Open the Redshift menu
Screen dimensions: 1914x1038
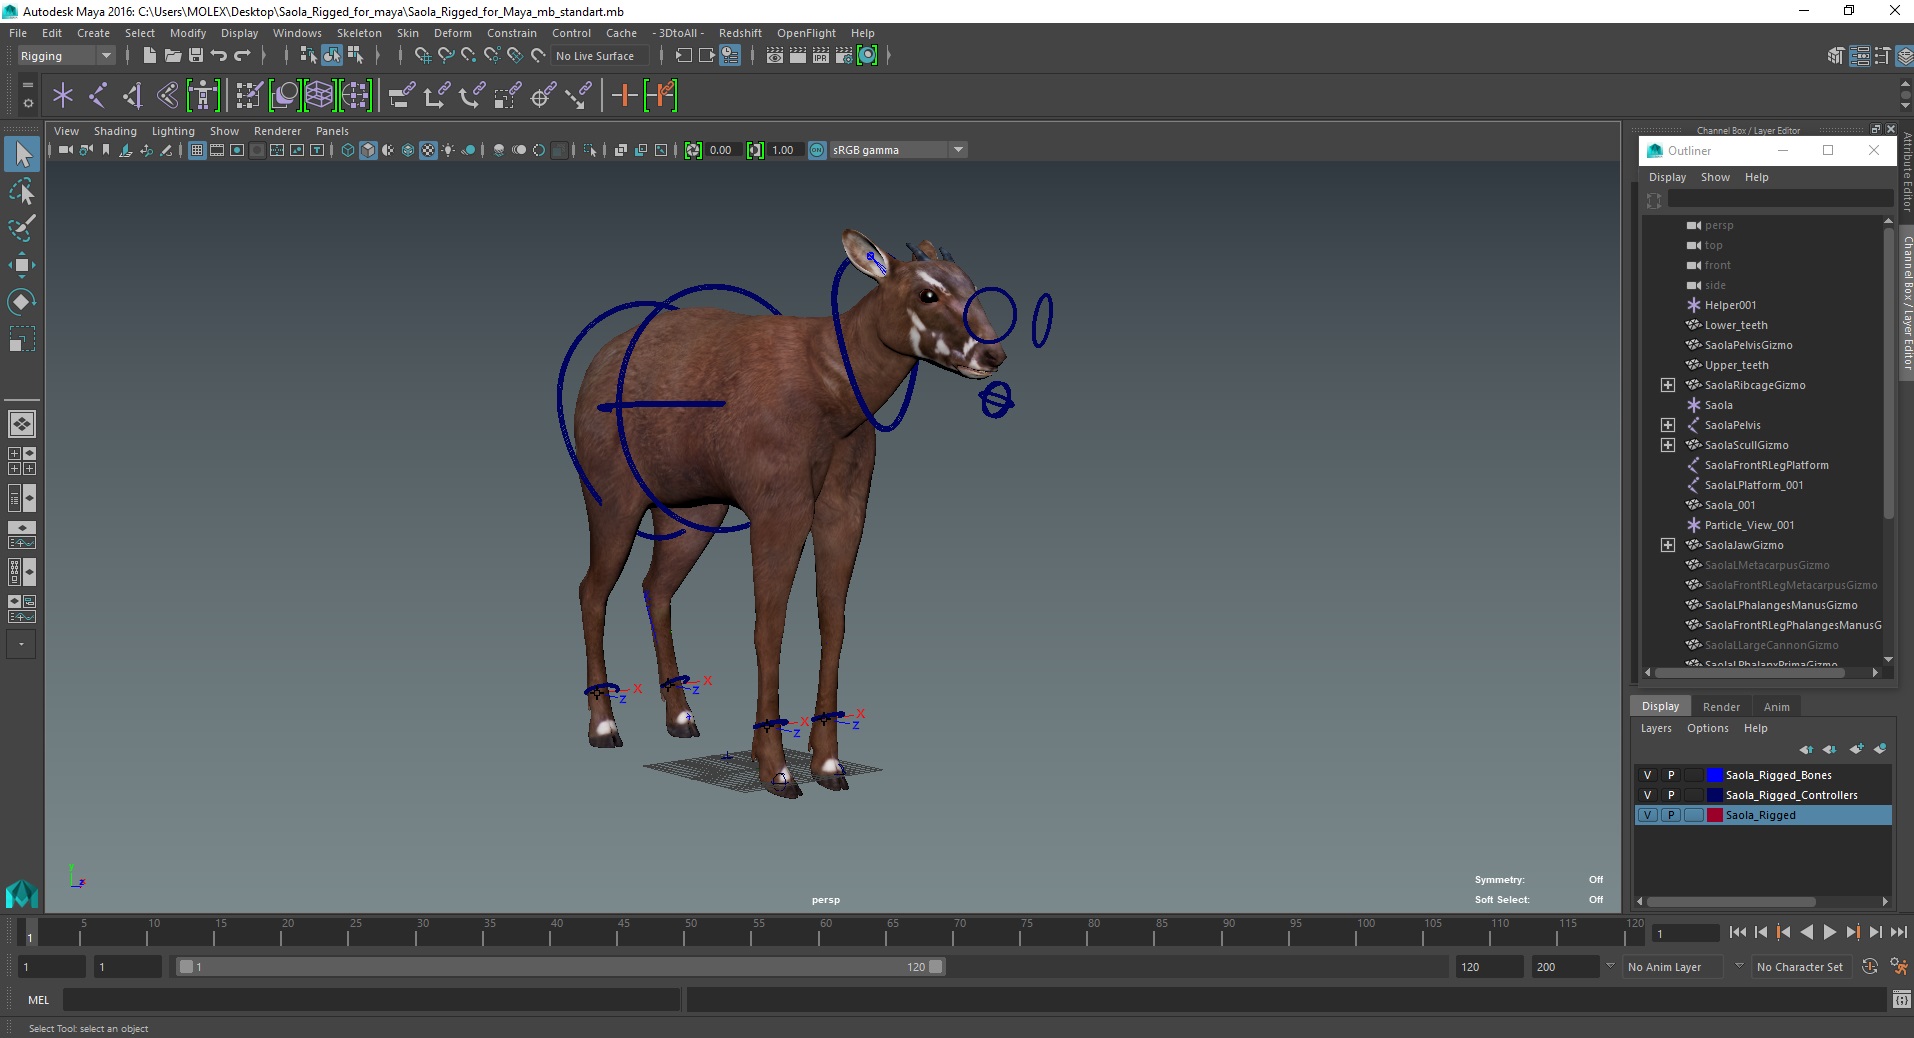(739, 33)
